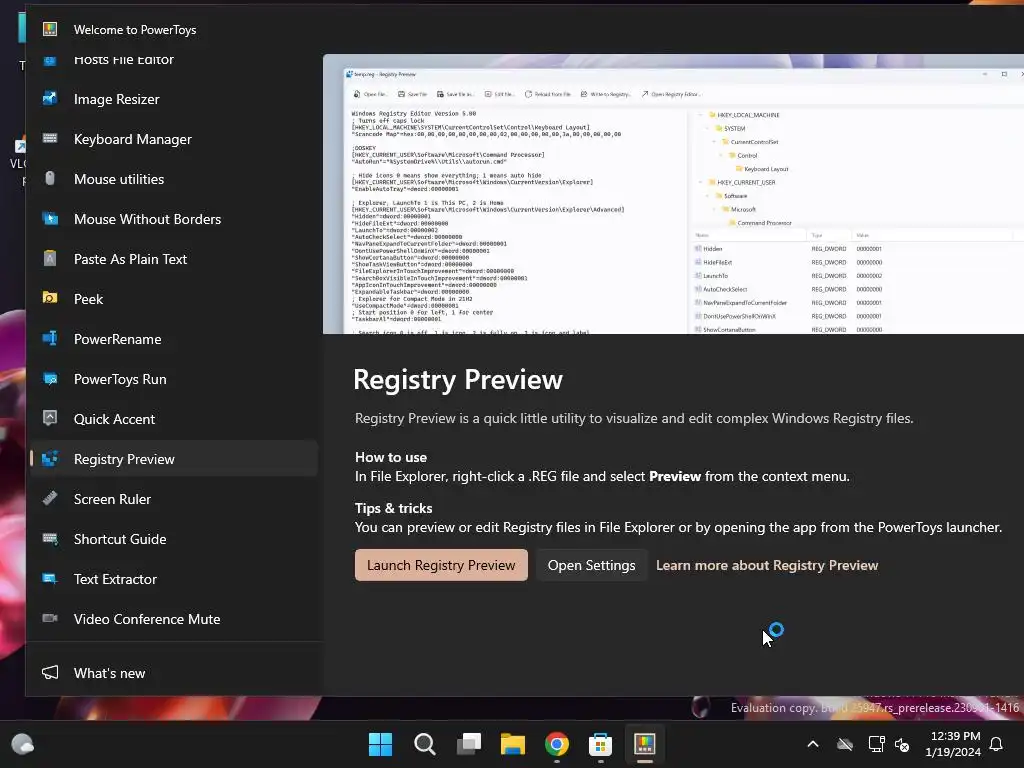Viewport: 1024px width, 768px height.
Task: Select the Mouse utilities icon
Action: (50, 178)
